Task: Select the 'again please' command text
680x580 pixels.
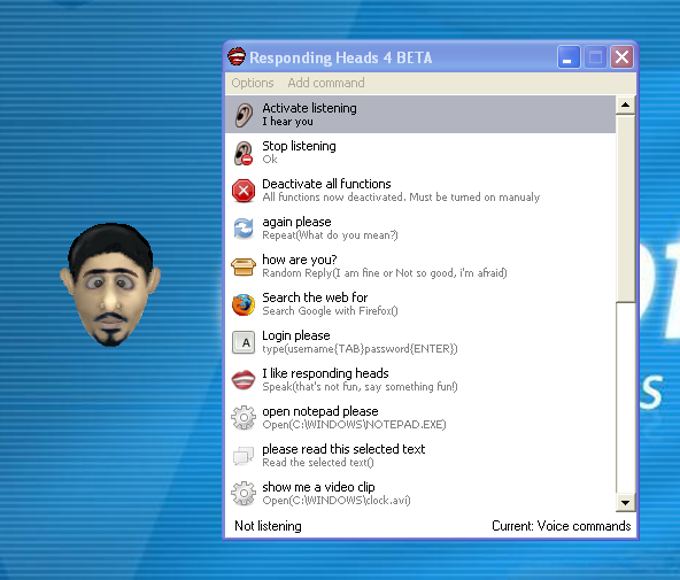Action: 297,222
